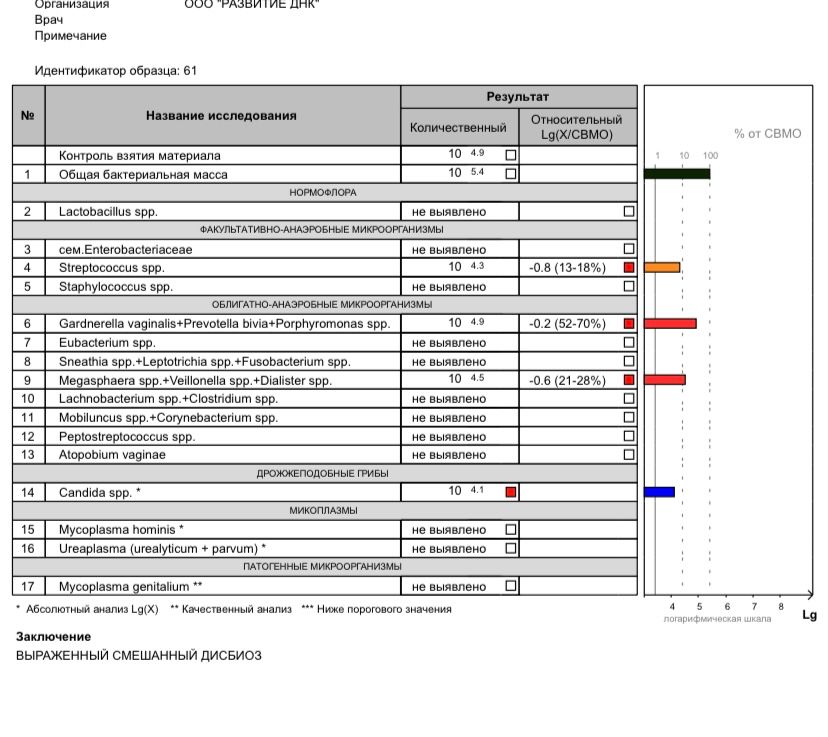Click the '% от СВМО' chart label
This screenshot has width=828, height=737.
click(768, 134)
